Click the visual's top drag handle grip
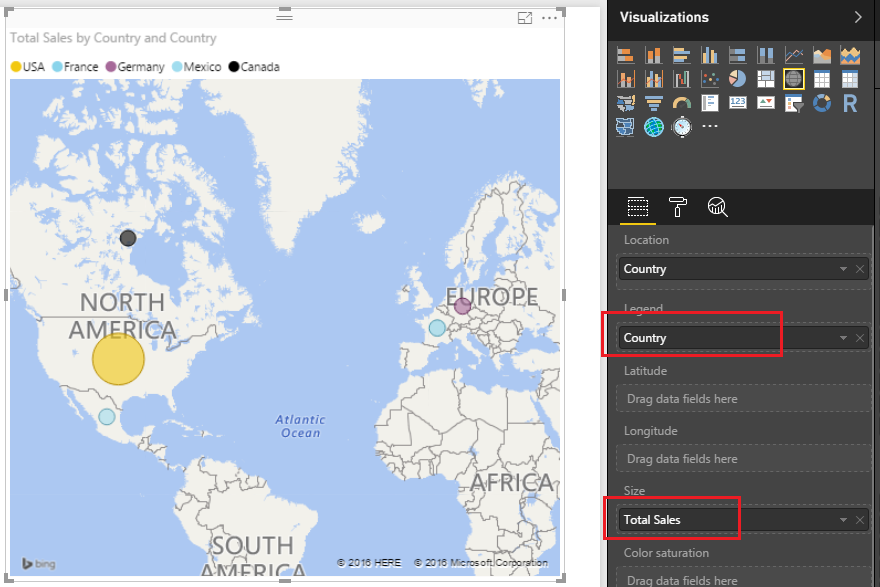The width and height of the screenshot is (880, 587). pos(285,17)
